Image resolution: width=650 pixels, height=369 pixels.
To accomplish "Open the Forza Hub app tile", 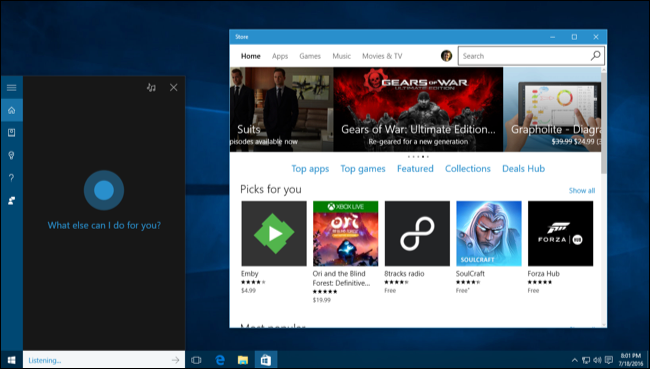I will pos(560,233).
